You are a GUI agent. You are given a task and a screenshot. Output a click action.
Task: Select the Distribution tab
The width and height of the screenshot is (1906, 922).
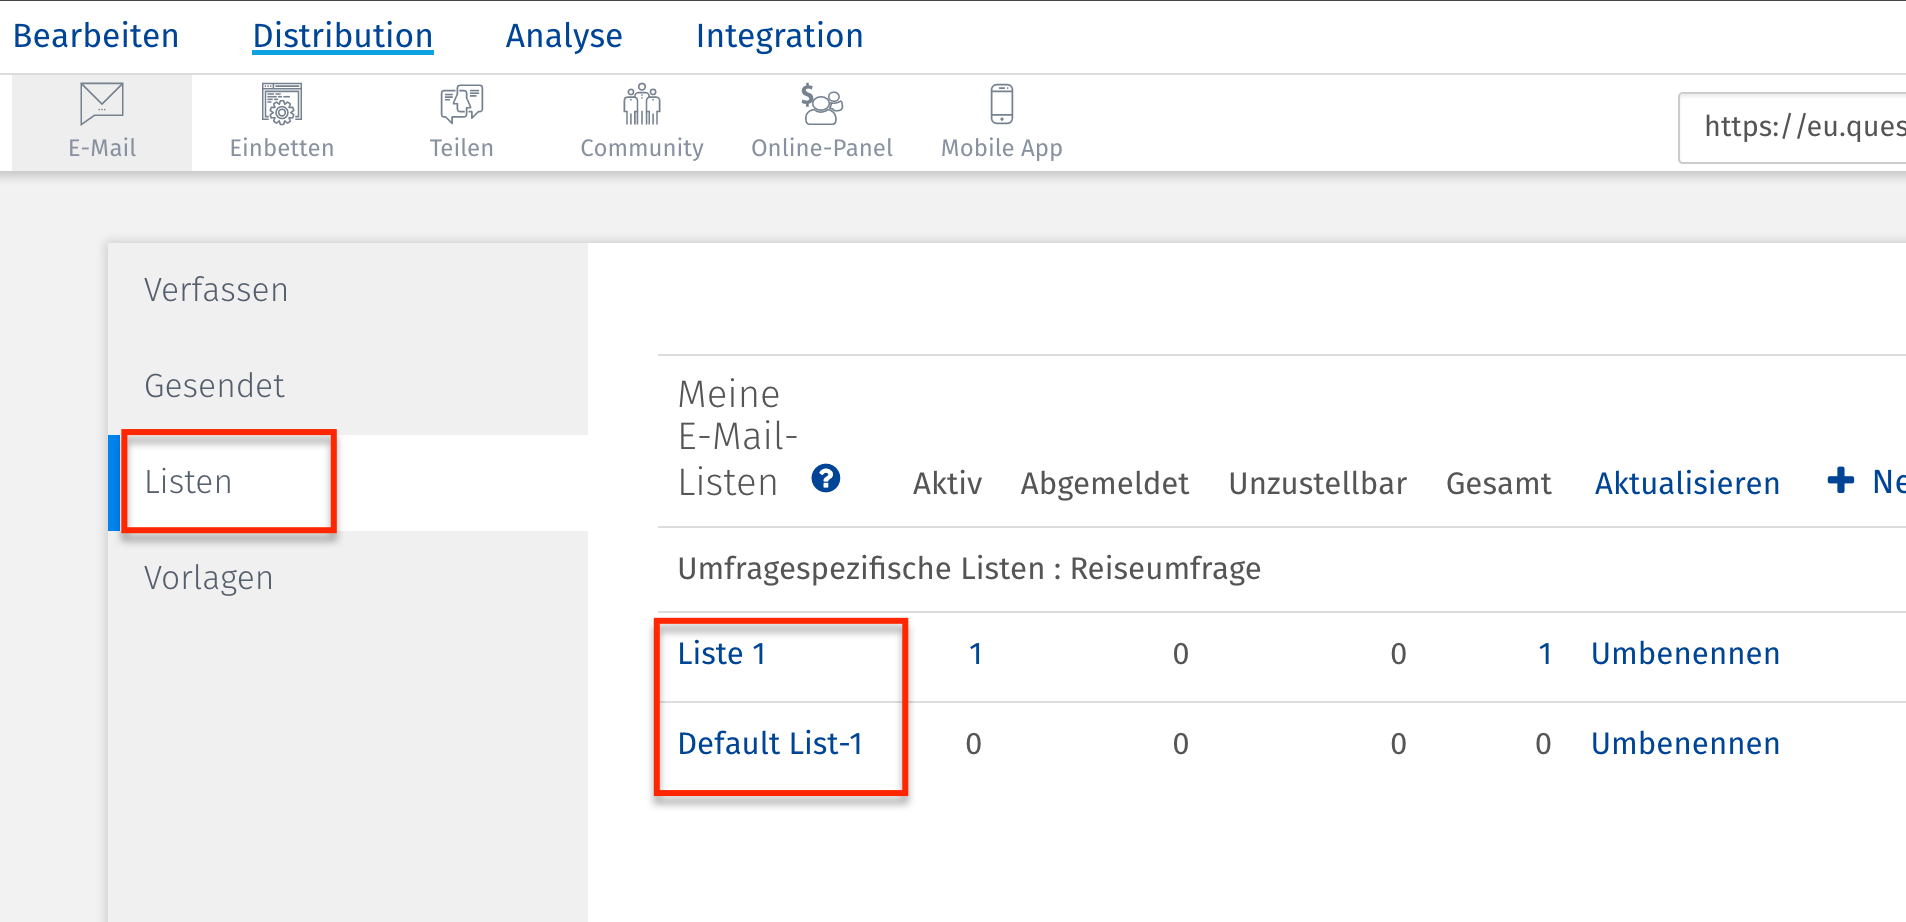coord(342,36)
